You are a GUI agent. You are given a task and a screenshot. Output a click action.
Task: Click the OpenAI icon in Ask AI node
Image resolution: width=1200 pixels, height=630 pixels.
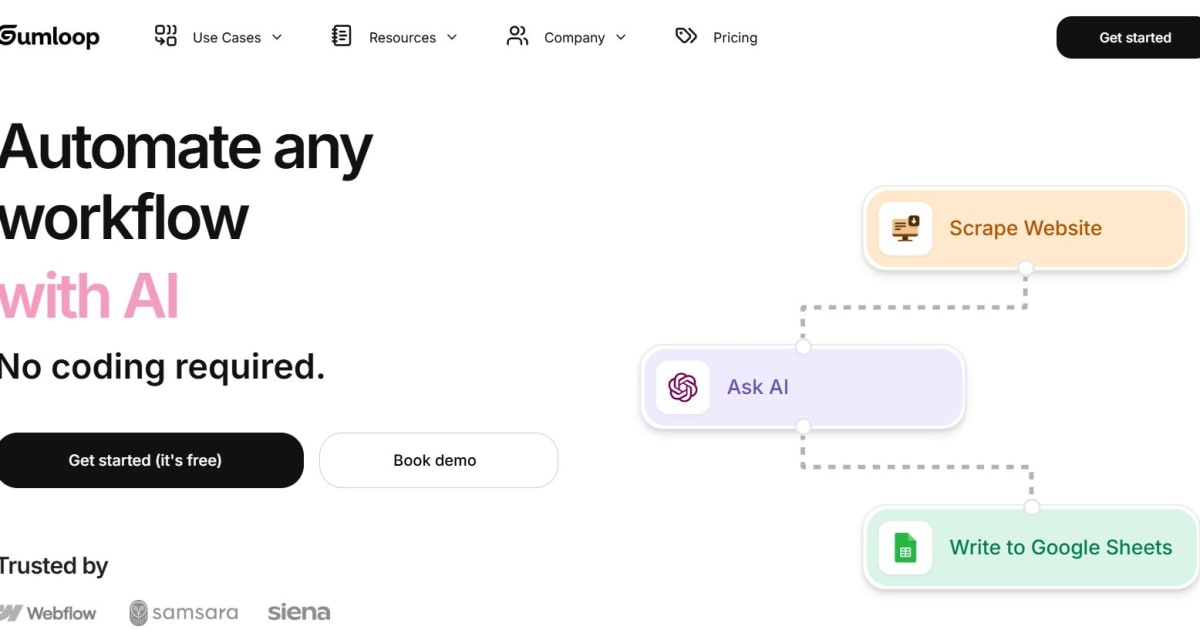[x=681, y=387]
